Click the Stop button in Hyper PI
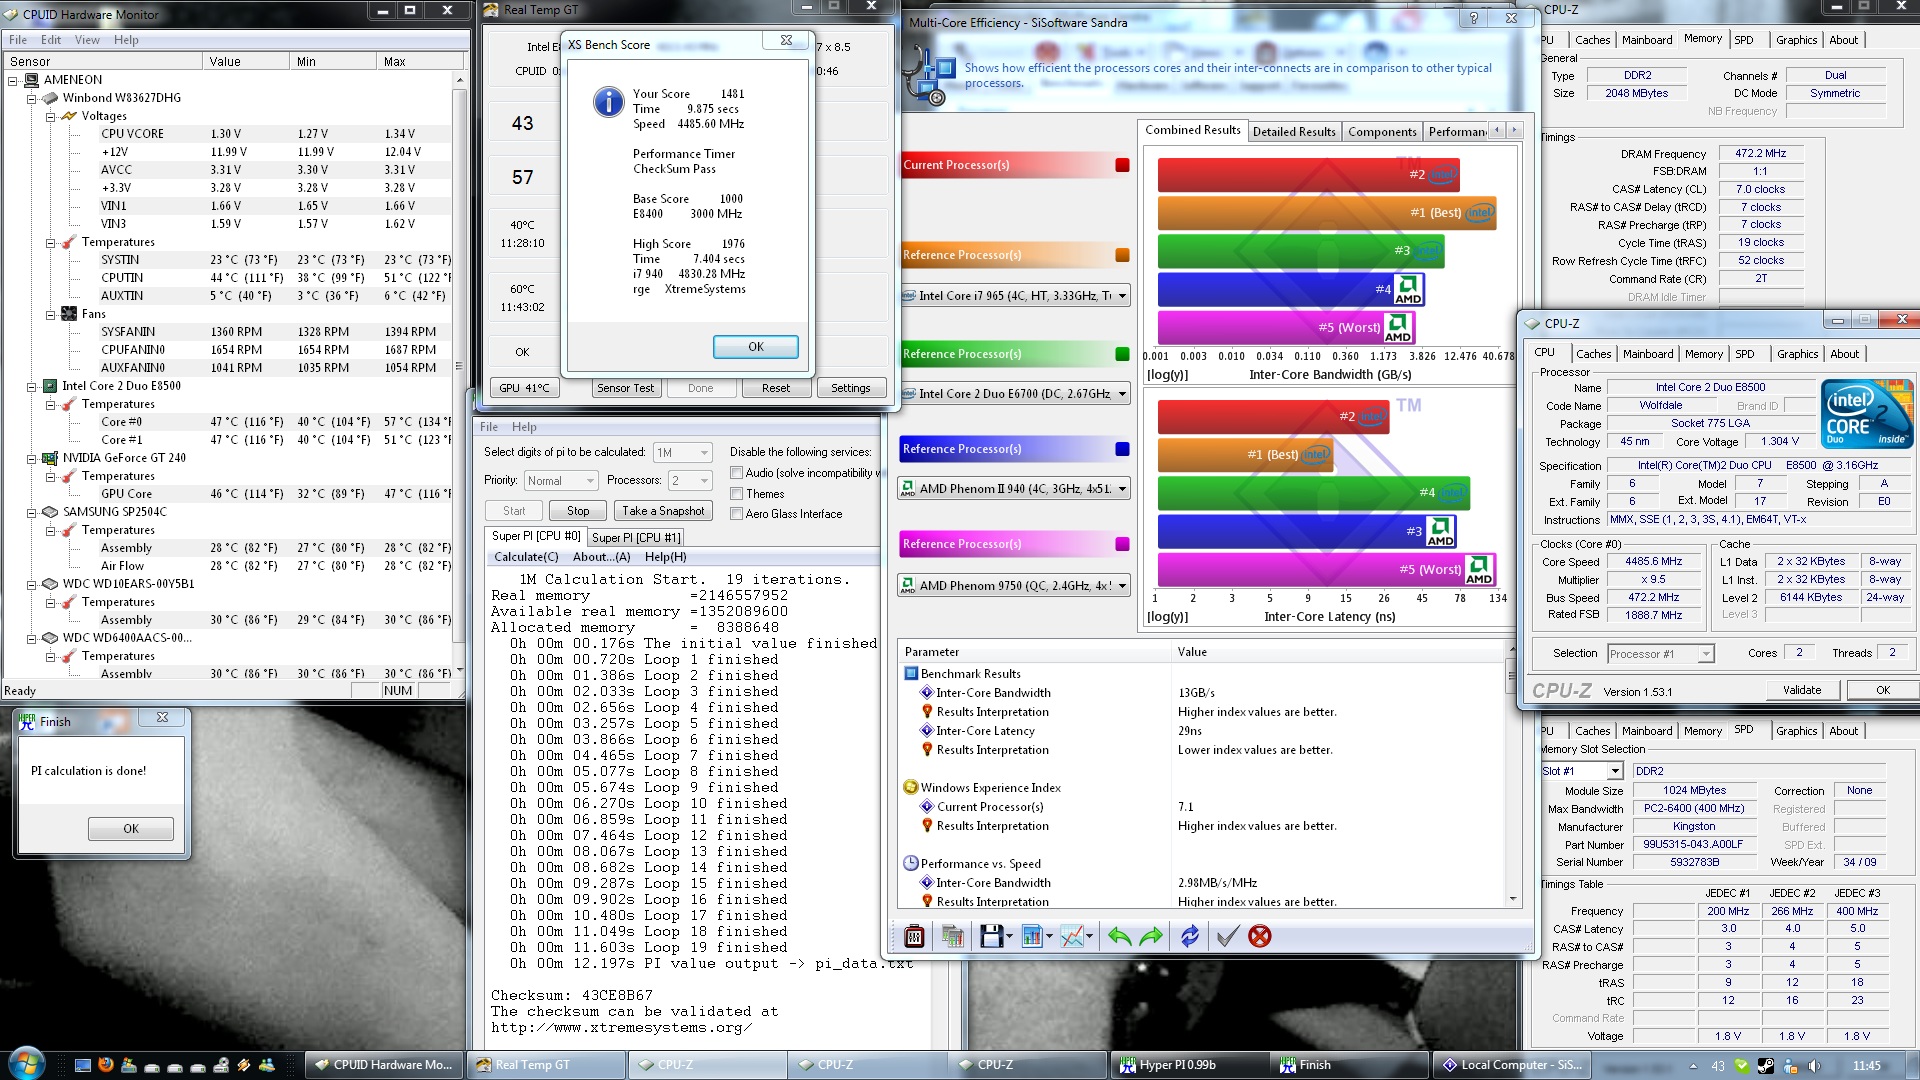The image size is (1920, 1080). pos(578,511)
